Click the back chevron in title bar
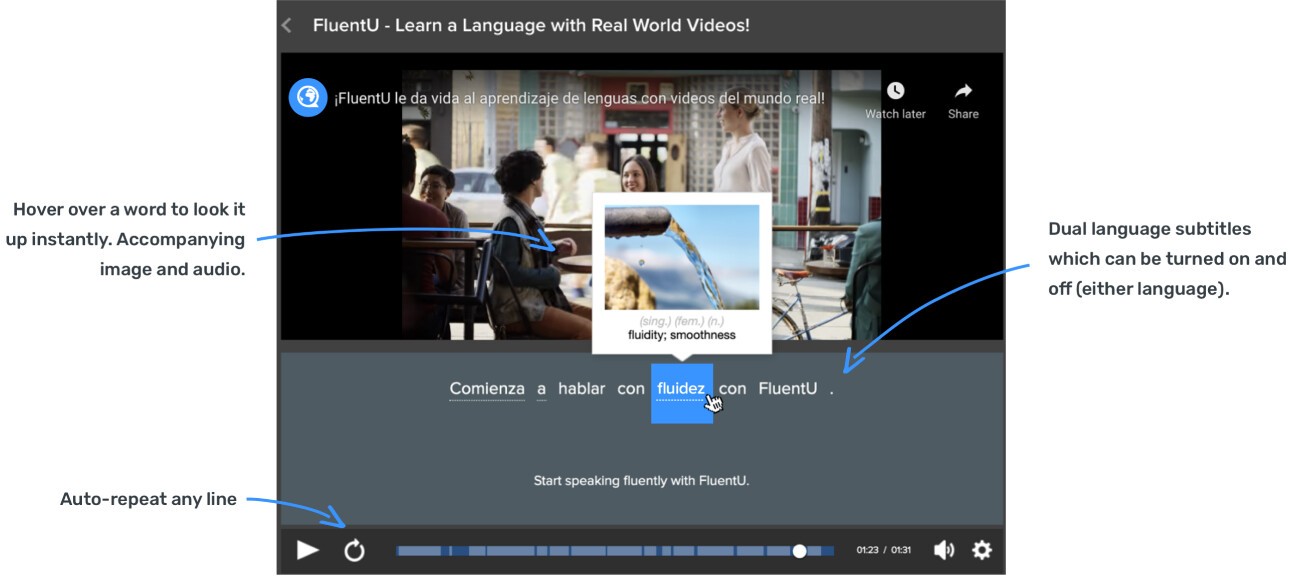Viewport: 1290px width, 577px height. pyautogui.click(x=287, y=26)
